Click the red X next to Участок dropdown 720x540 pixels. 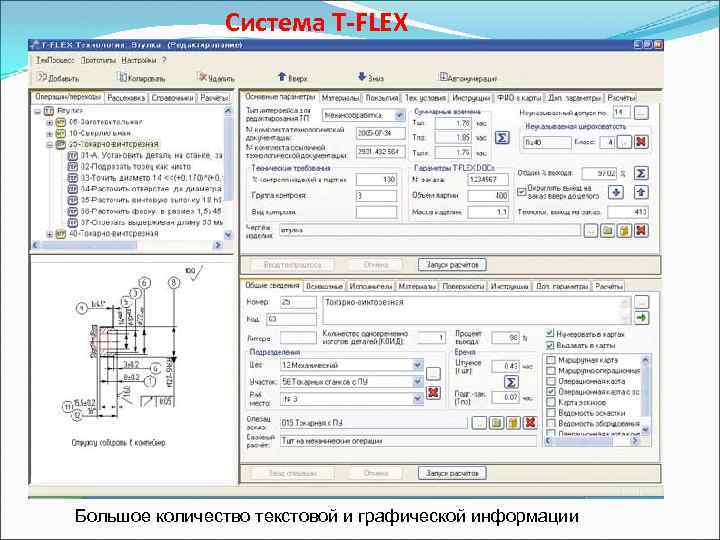[x=433, y=392]
